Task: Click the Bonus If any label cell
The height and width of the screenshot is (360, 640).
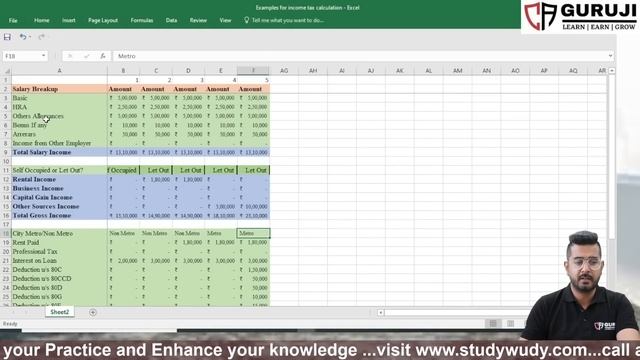Action: pos(59,125)
